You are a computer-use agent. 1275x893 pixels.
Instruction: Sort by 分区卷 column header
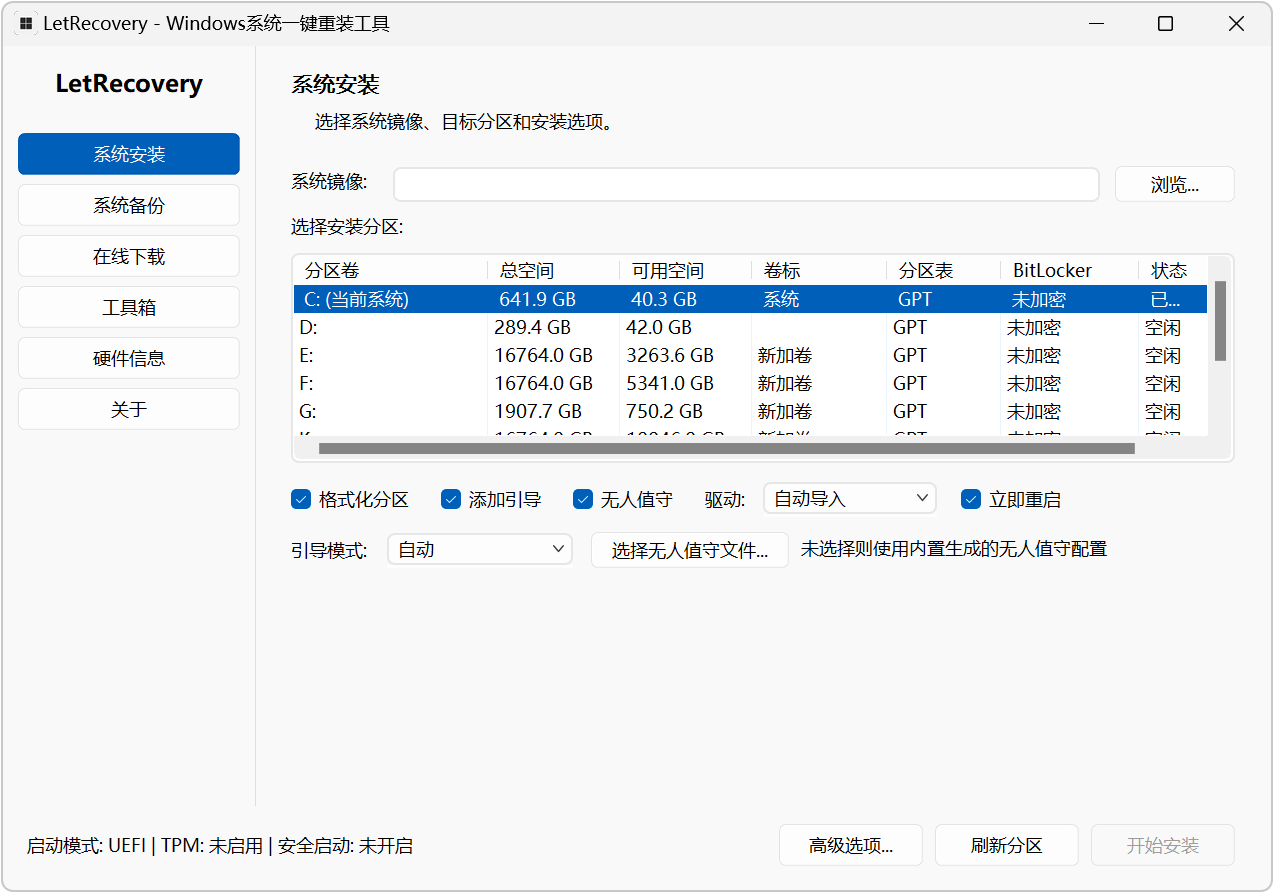point(390,271)
